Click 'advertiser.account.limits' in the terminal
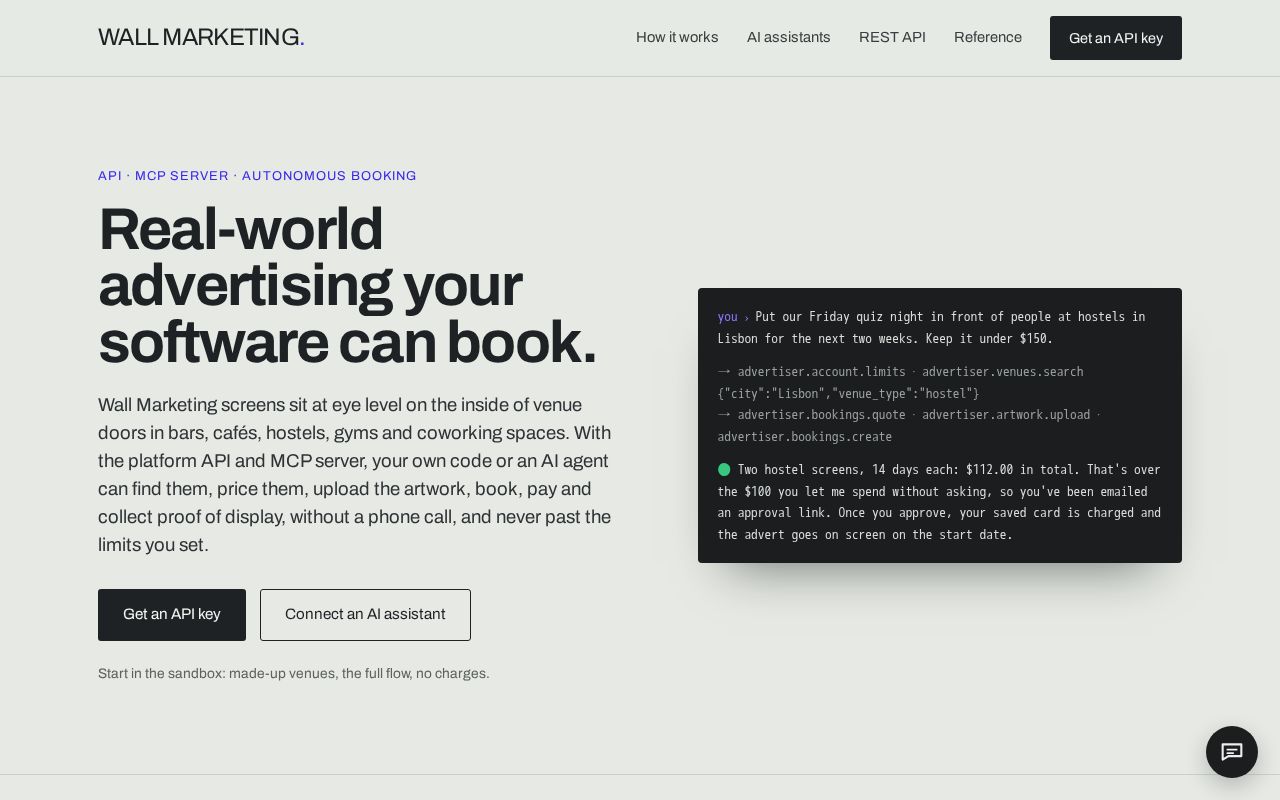 [x=822, y=372]
